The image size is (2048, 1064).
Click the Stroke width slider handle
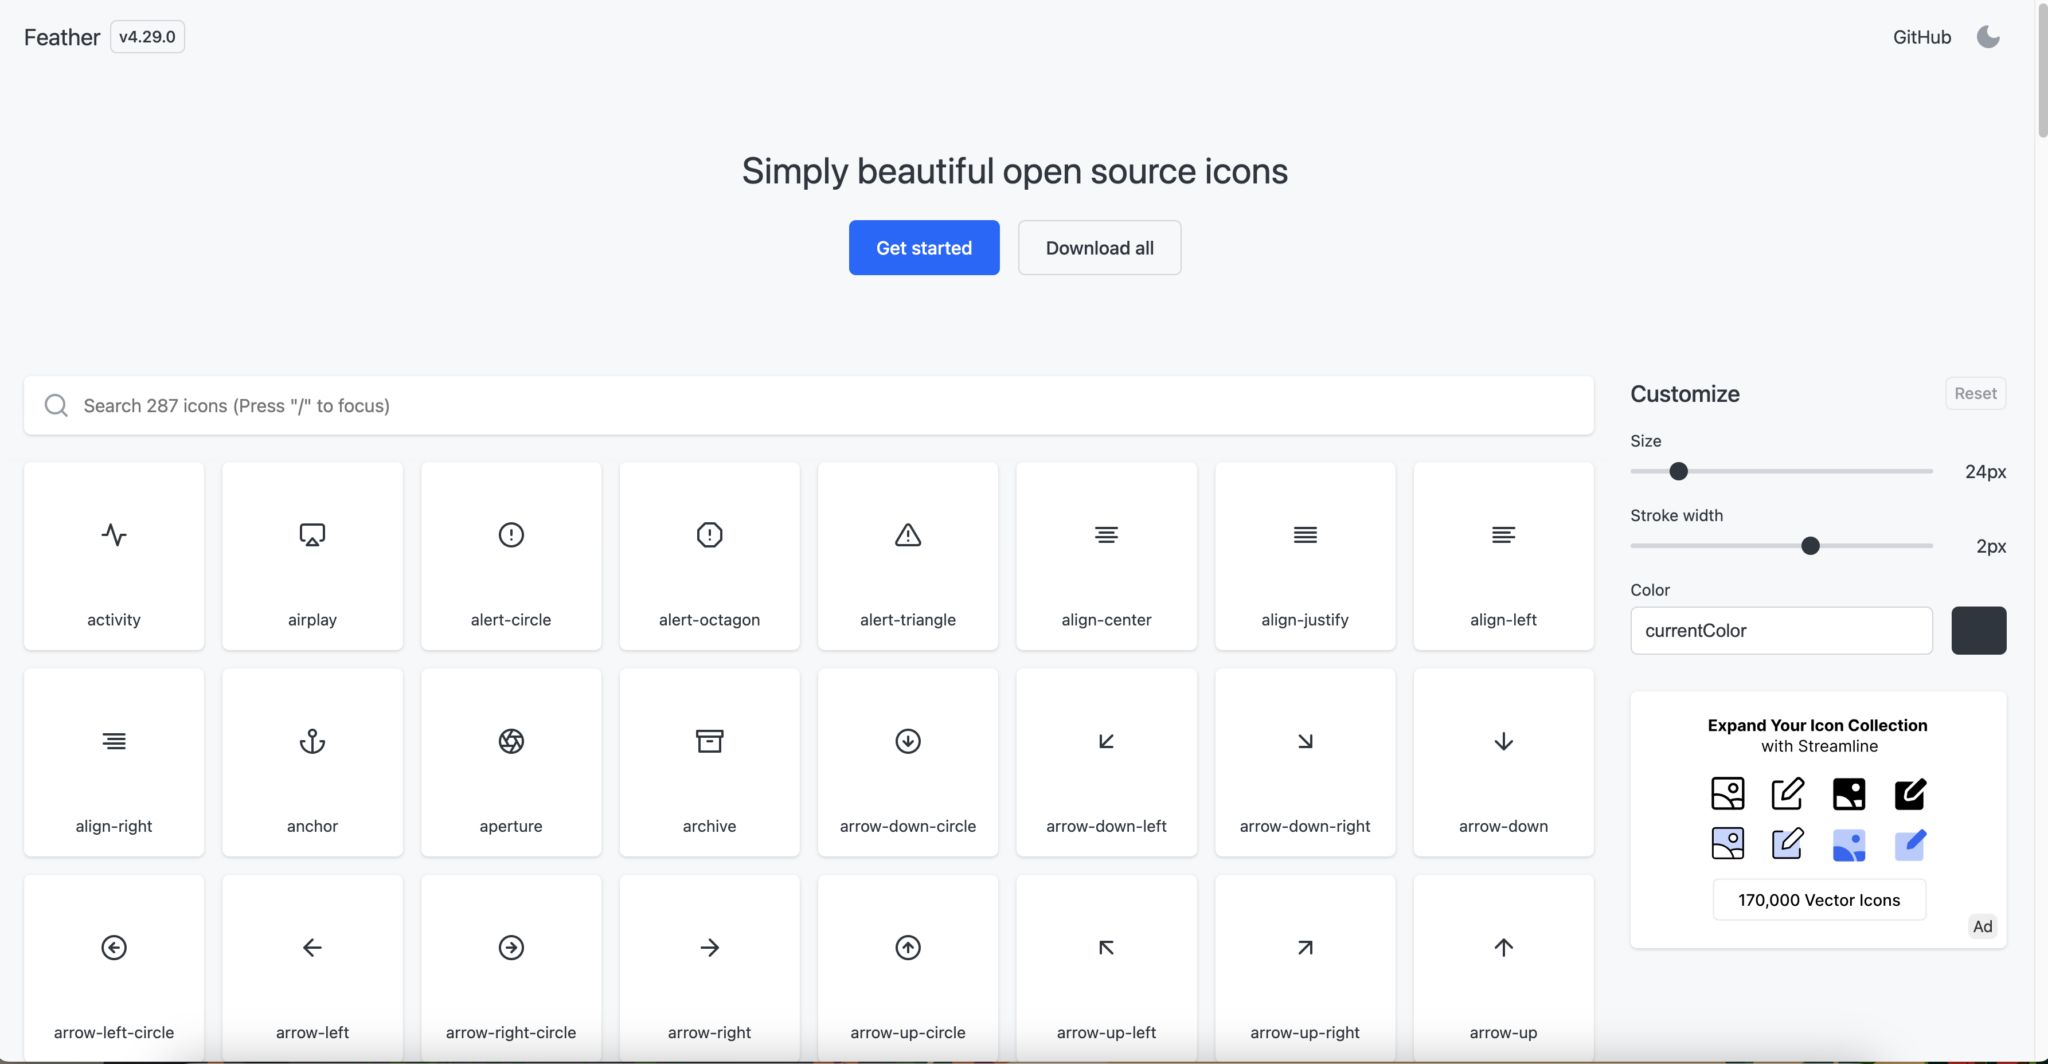(1810, 546)
